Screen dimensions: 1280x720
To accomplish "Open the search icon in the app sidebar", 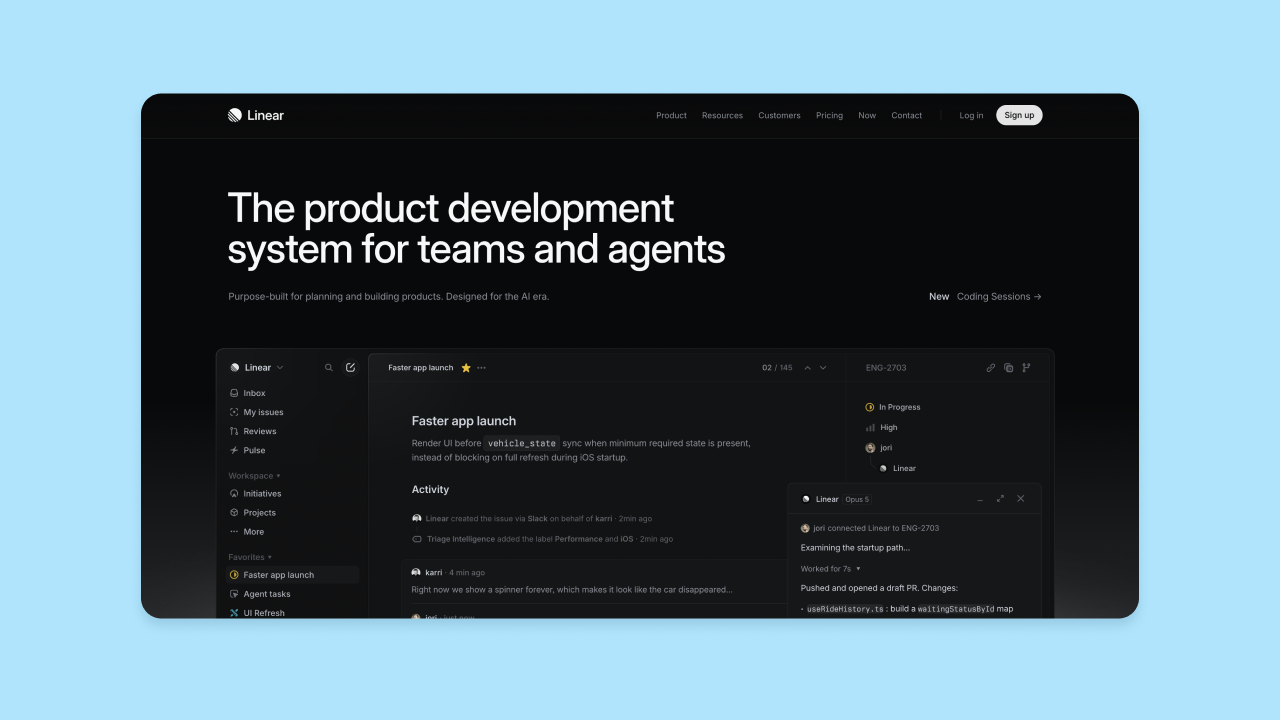I will [329, 368].
